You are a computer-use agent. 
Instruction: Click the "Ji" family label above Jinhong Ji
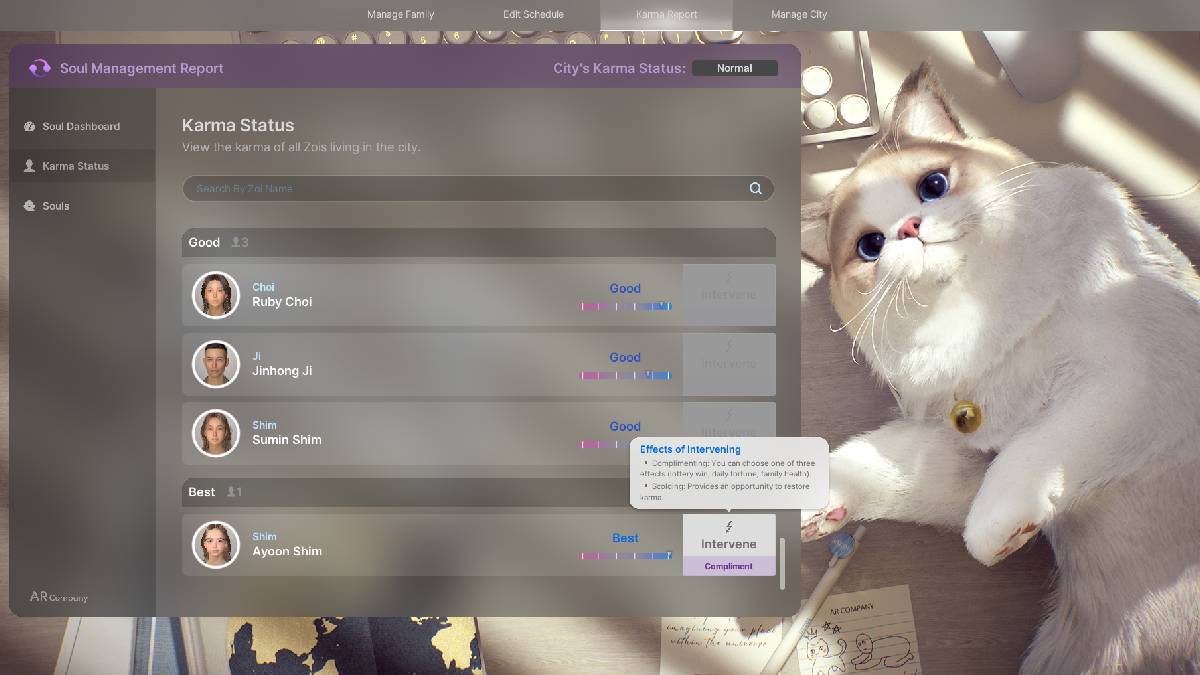point(257,356)
